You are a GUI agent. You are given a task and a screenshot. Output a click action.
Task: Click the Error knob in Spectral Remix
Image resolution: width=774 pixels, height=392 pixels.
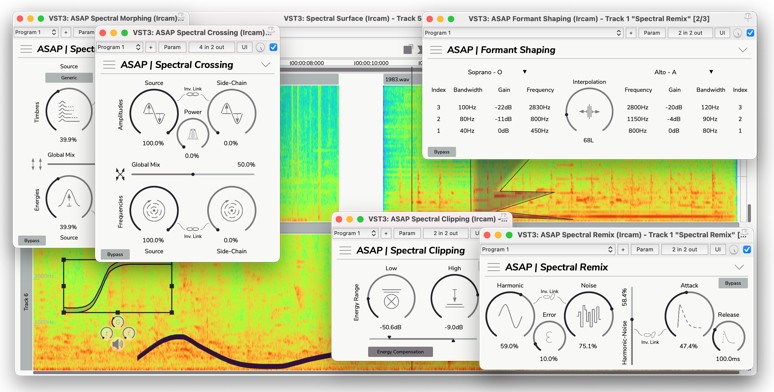click(549, 337)
